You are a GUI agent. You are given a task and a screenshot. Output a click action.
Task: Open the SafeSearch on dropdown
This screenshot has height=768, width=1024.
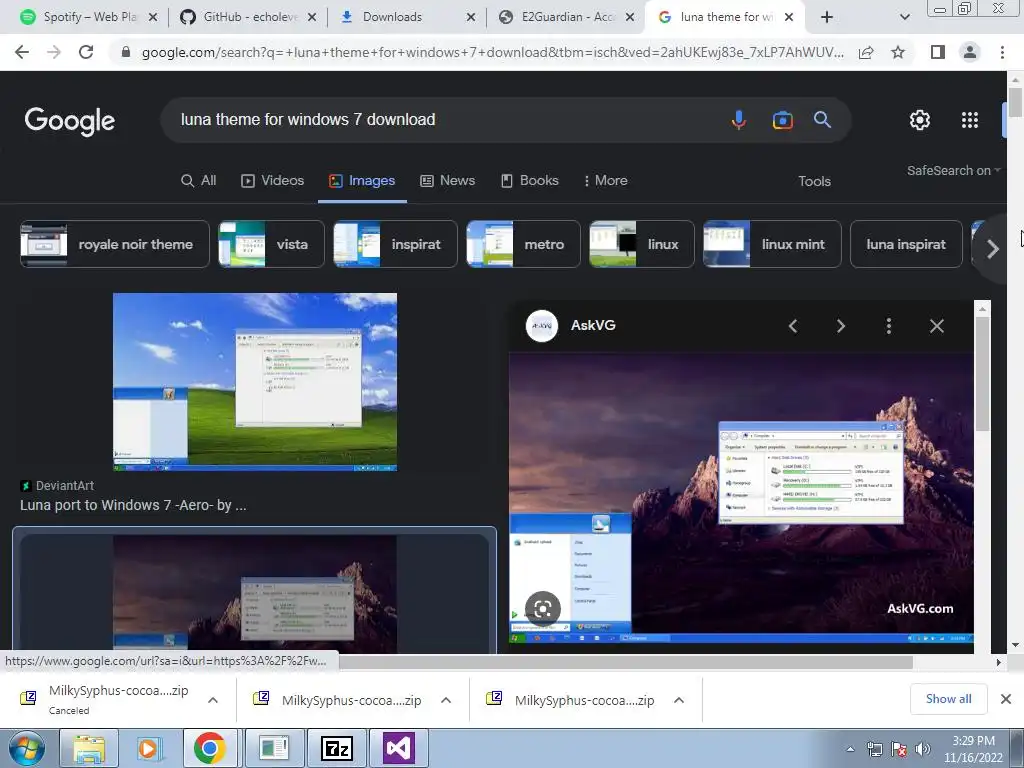click(x=953, y=170)
